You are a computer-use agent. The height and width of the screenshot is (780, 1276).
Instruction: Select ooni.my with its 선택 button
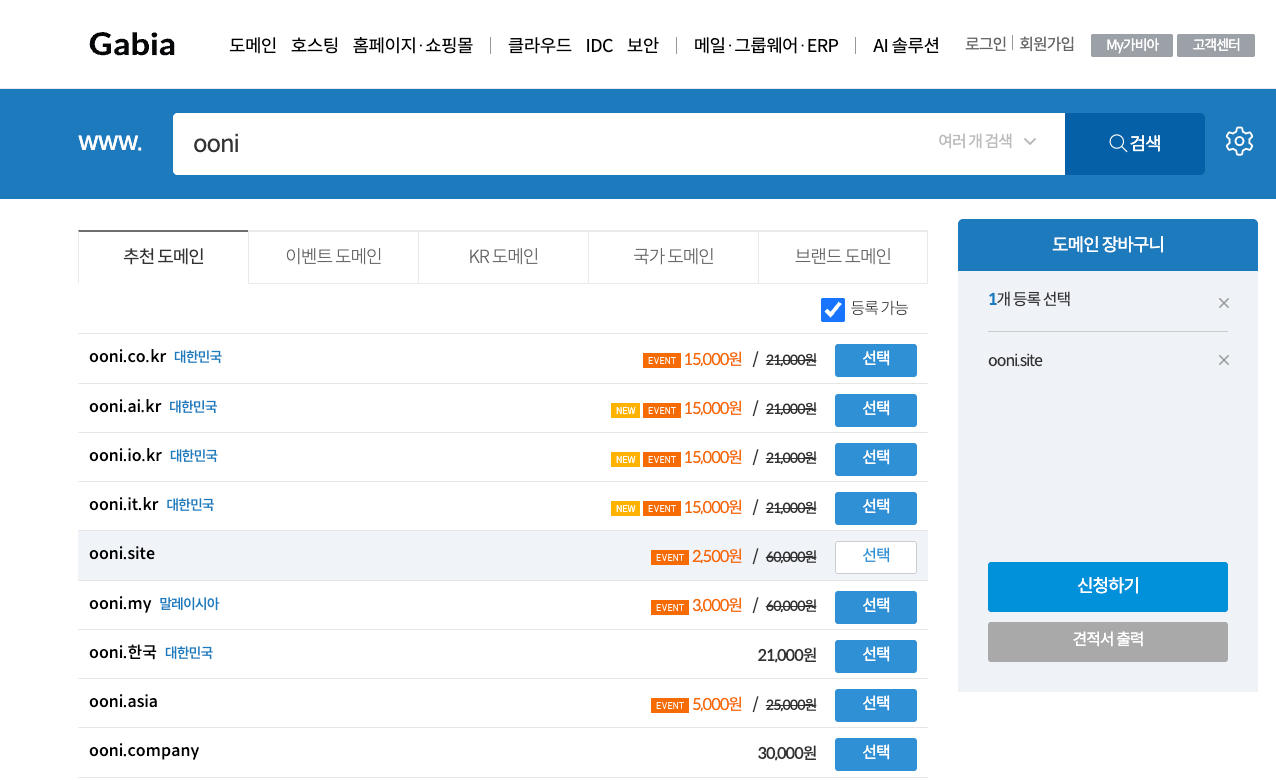pyautogui.click(x=876, y=607)
